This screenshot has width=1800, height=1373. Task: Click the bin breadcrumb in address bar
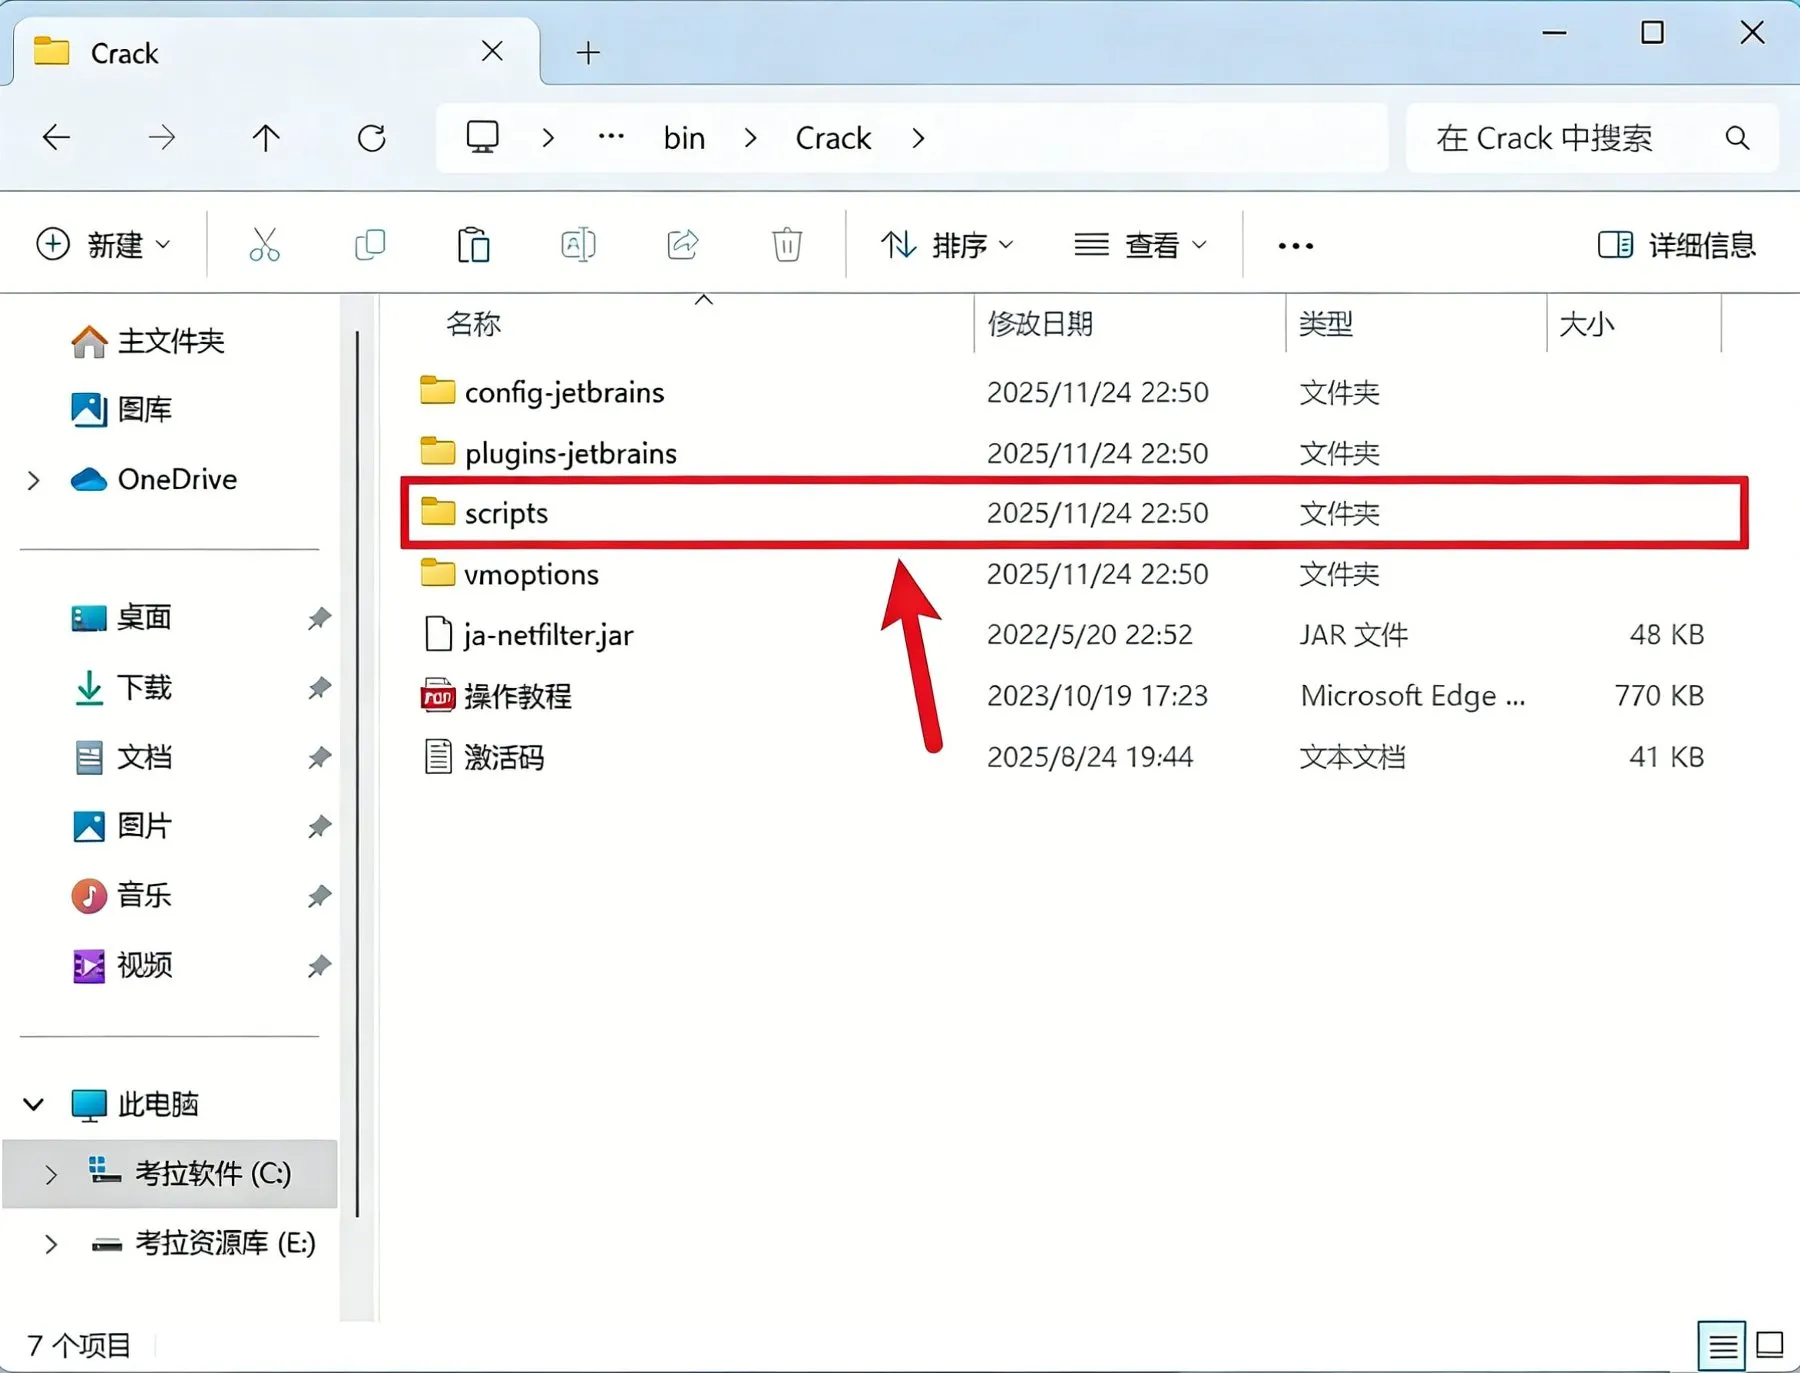click(685, 138)
